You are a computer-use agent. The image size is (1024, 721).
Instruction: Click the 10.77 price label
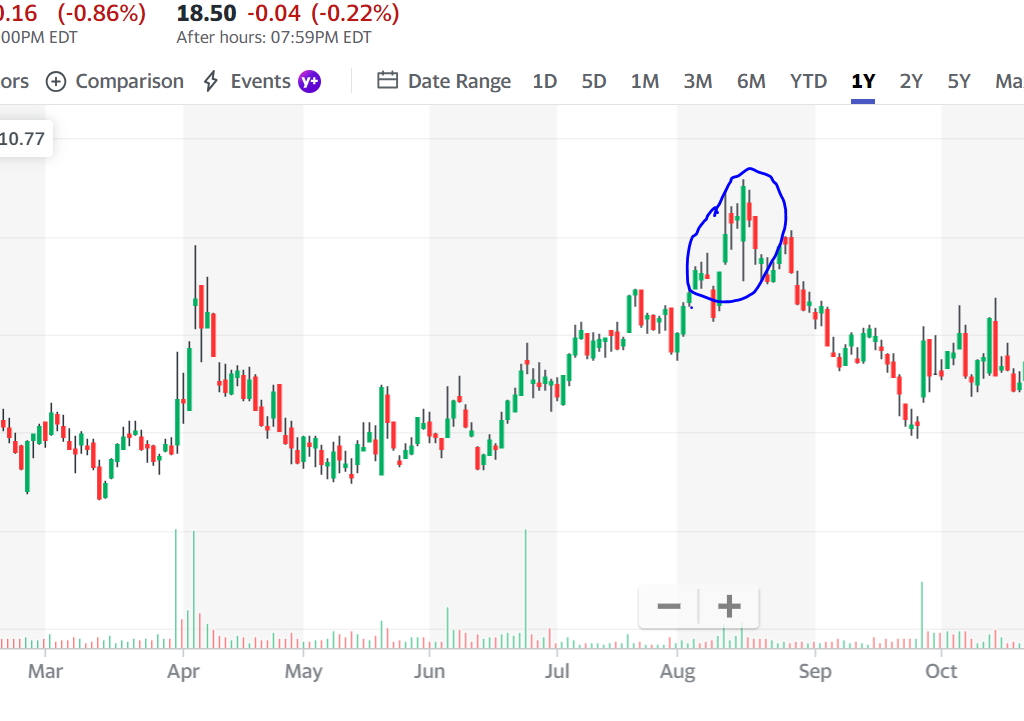(x=22, y=138)
